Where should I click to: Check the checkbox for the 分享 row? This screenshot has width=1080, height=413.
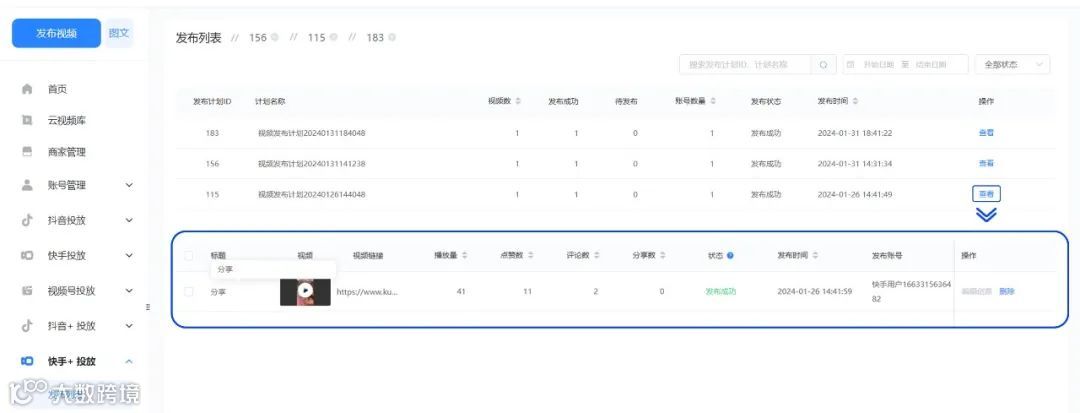(189, 292)
